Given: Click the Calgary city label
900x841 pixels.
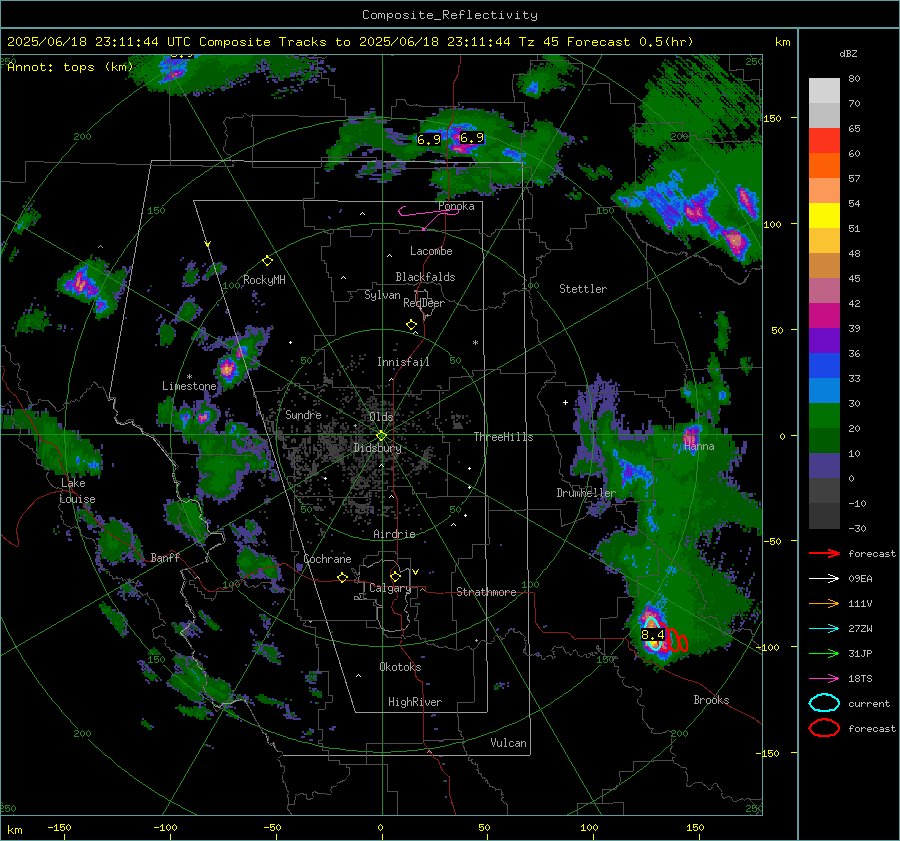Looking at the screenshot, I should tap(390, 588).
